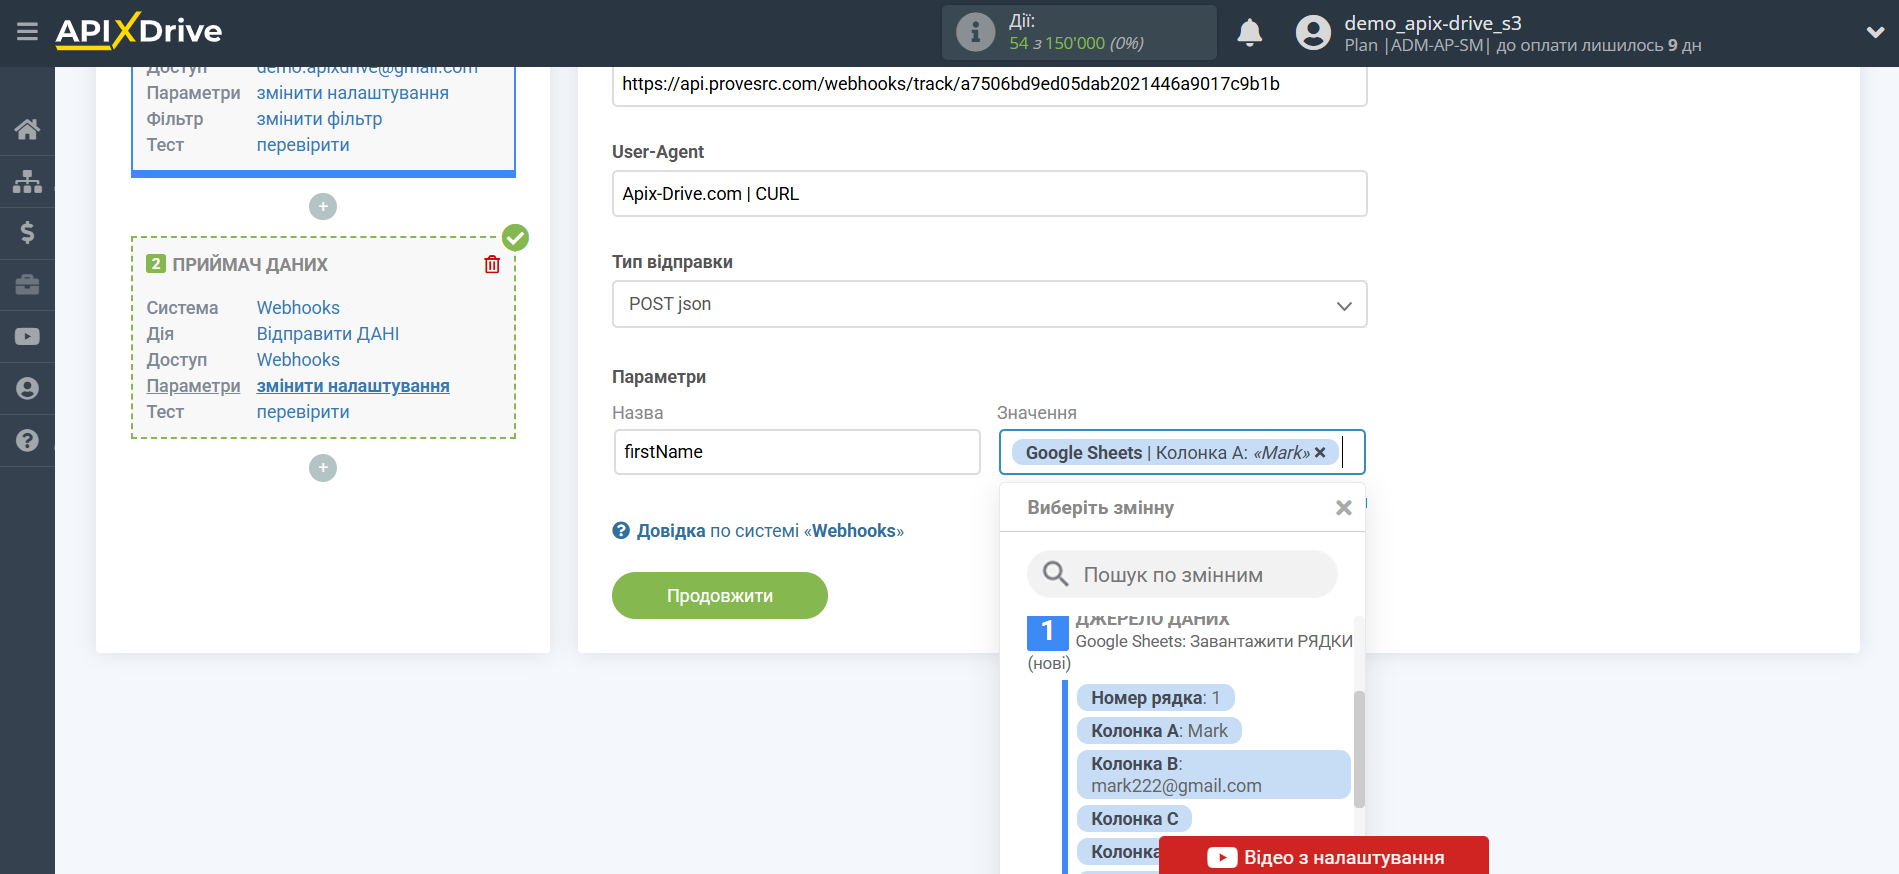Viewport: 1899px width, 874px height.
Task: Click the variable search magnifier icon
Action: coord(1055,574)
